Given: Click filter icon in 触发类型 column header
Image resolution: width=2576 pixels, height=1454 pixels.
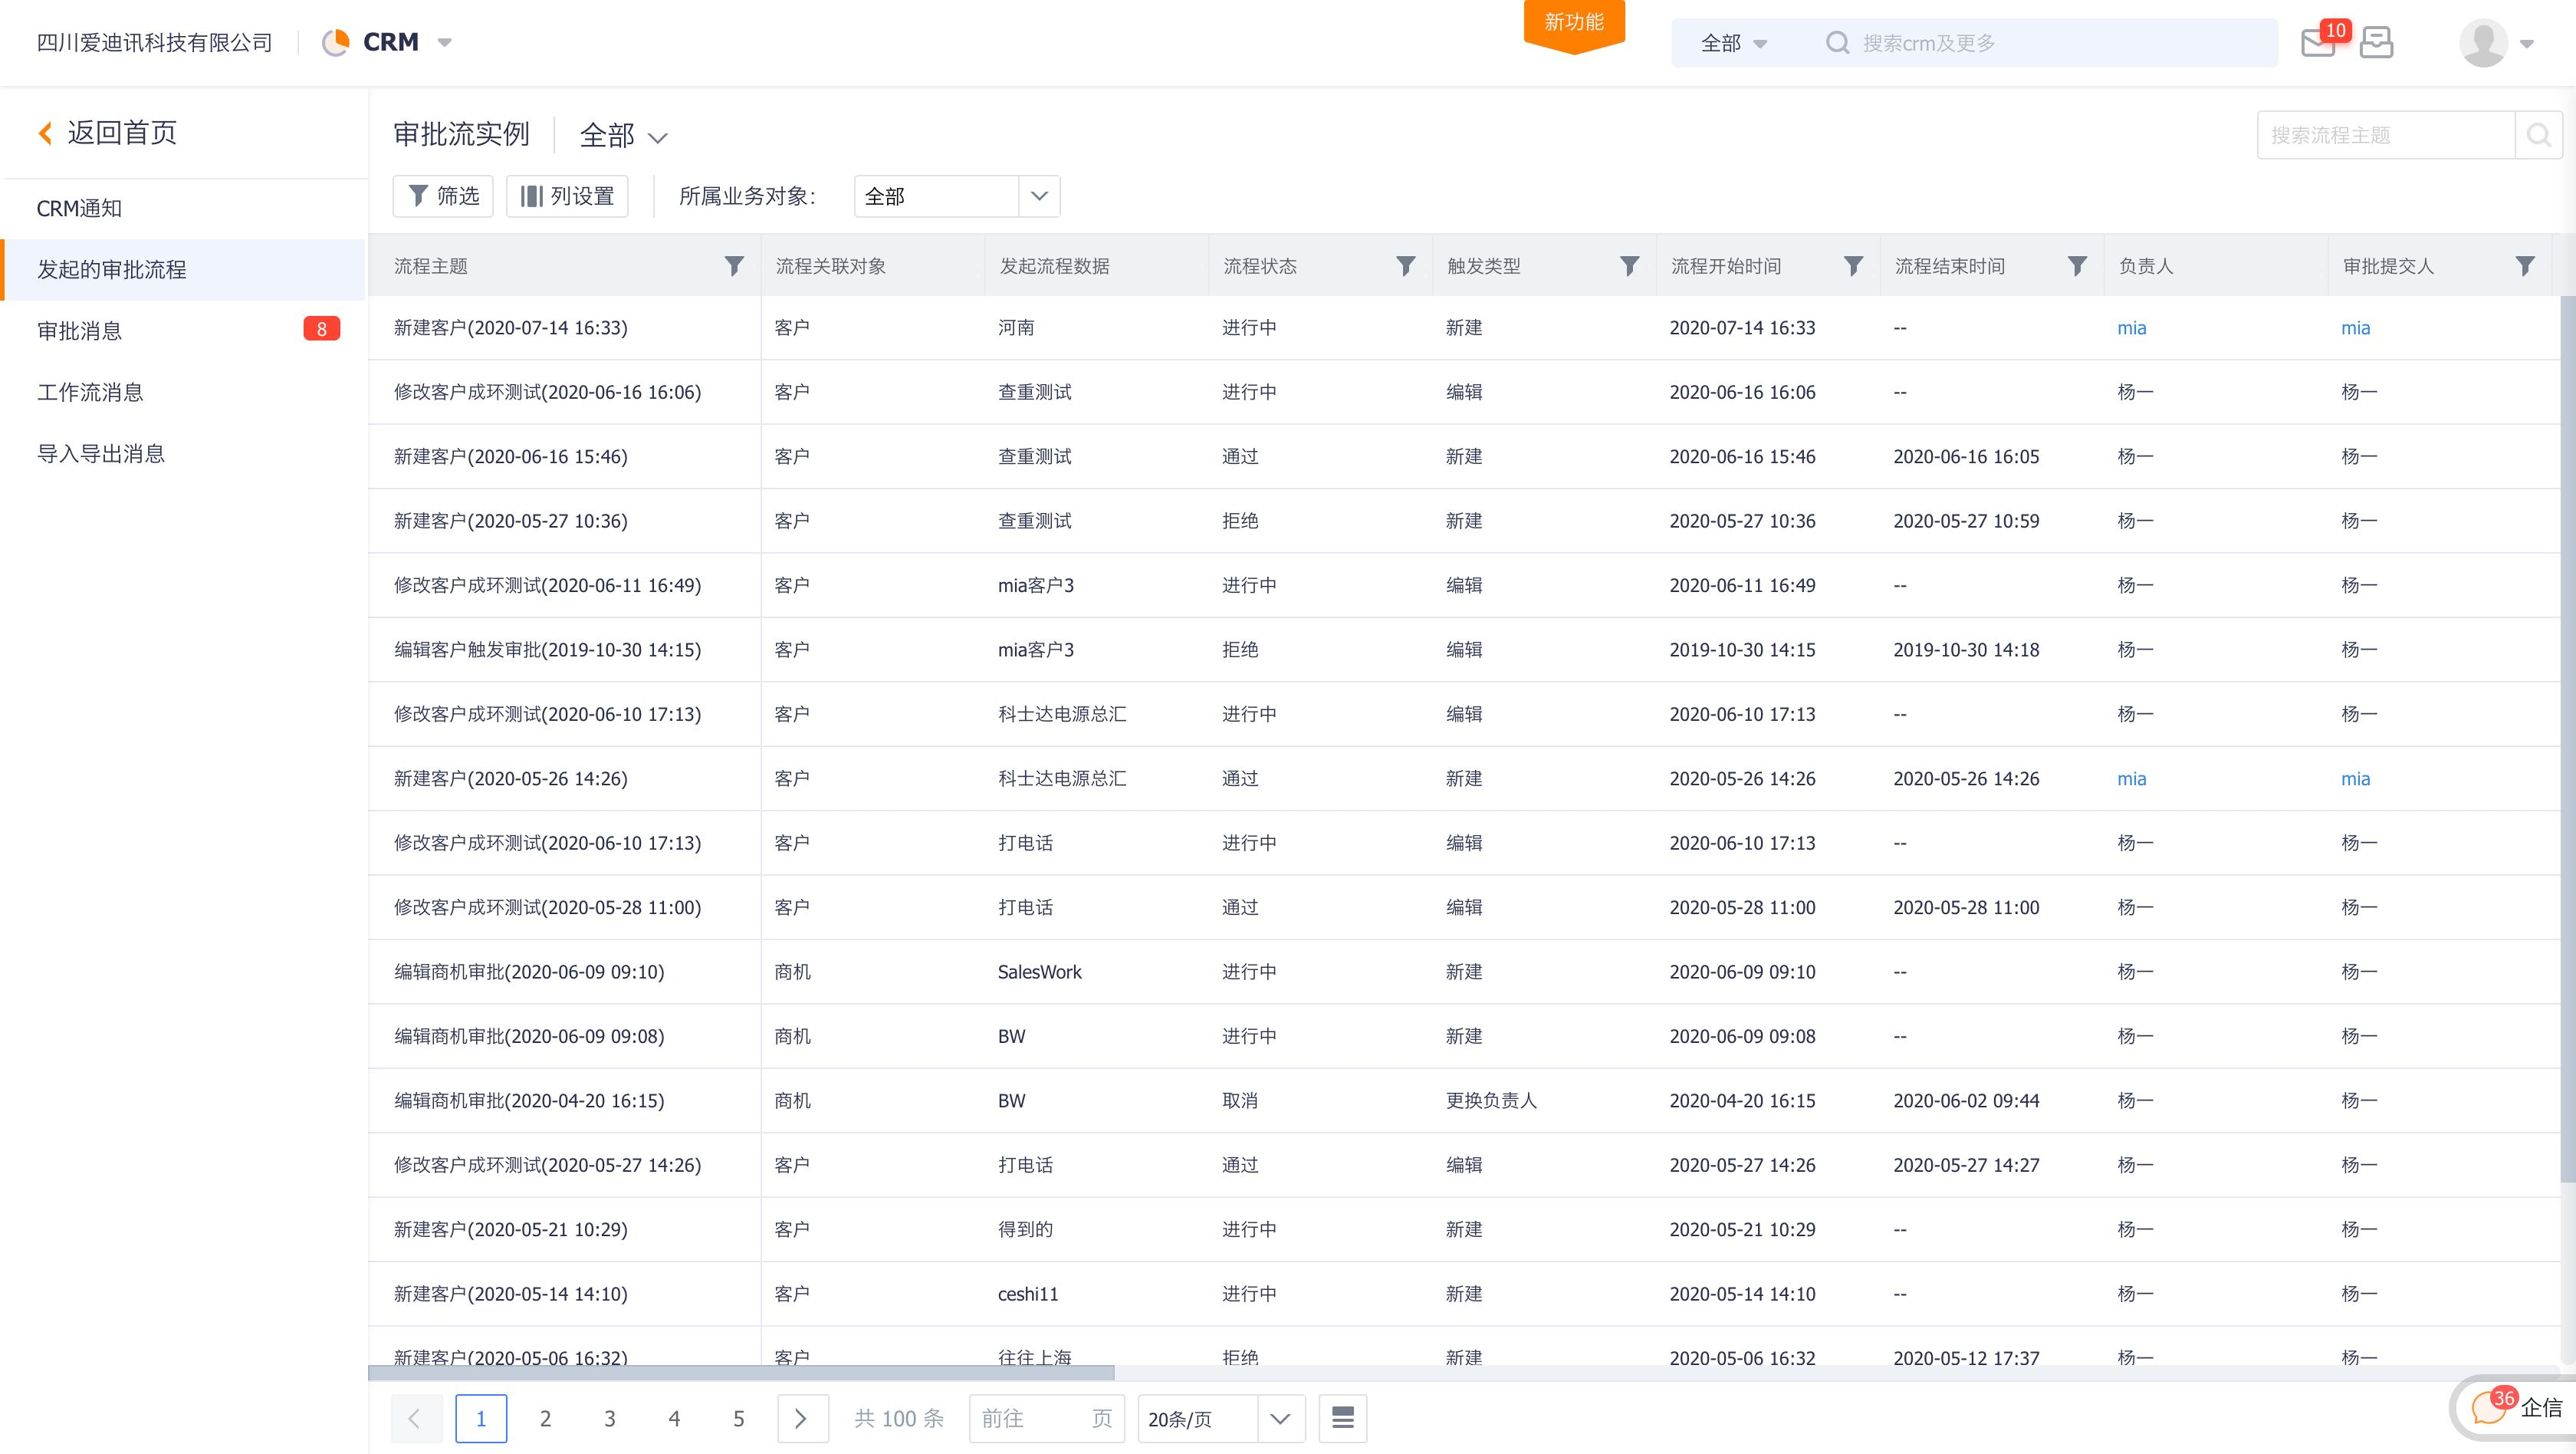Looking at the screenshot, I should pos(1629,266).
